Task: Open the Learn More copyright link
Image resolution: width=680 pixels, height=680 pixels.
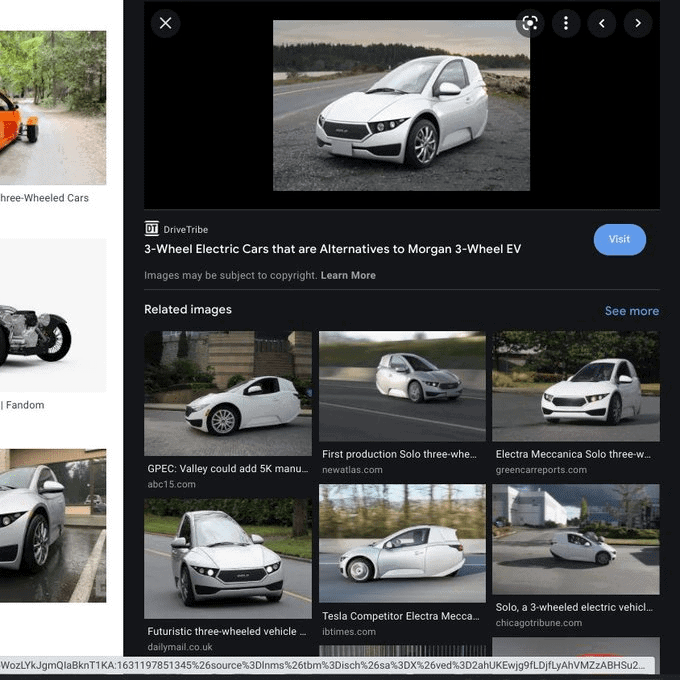Action: (x=348, y=275)
